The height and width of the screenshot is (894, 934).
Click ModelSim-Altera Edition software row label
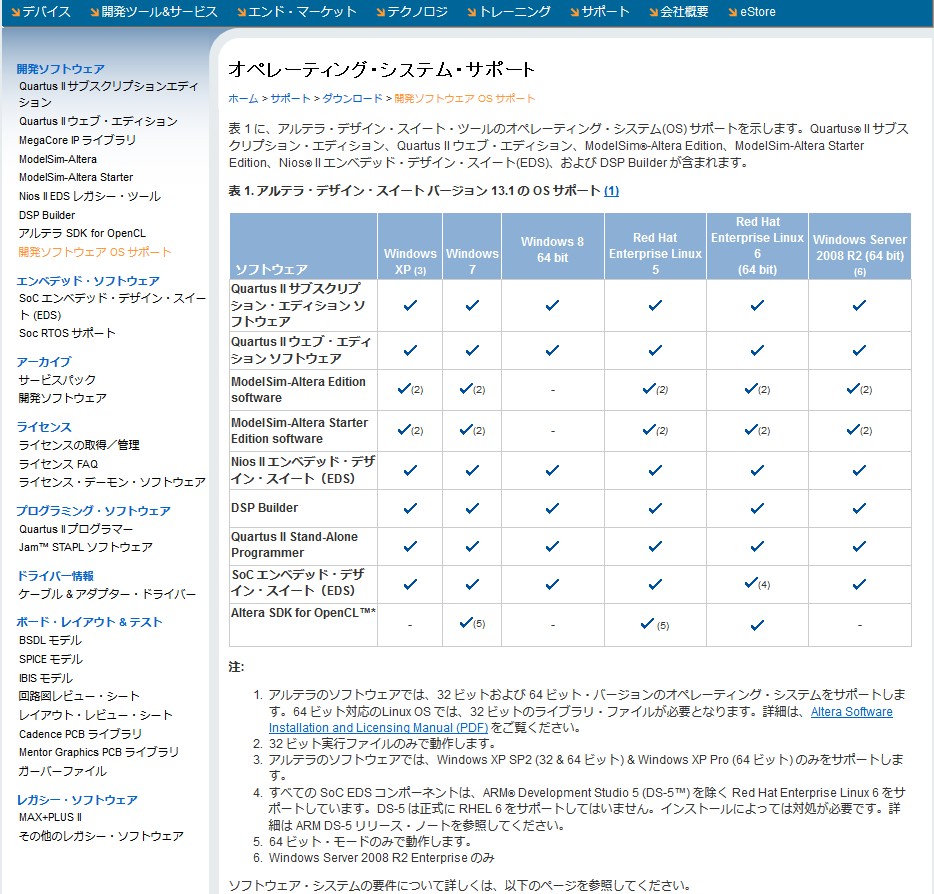(x=298, y=390)
